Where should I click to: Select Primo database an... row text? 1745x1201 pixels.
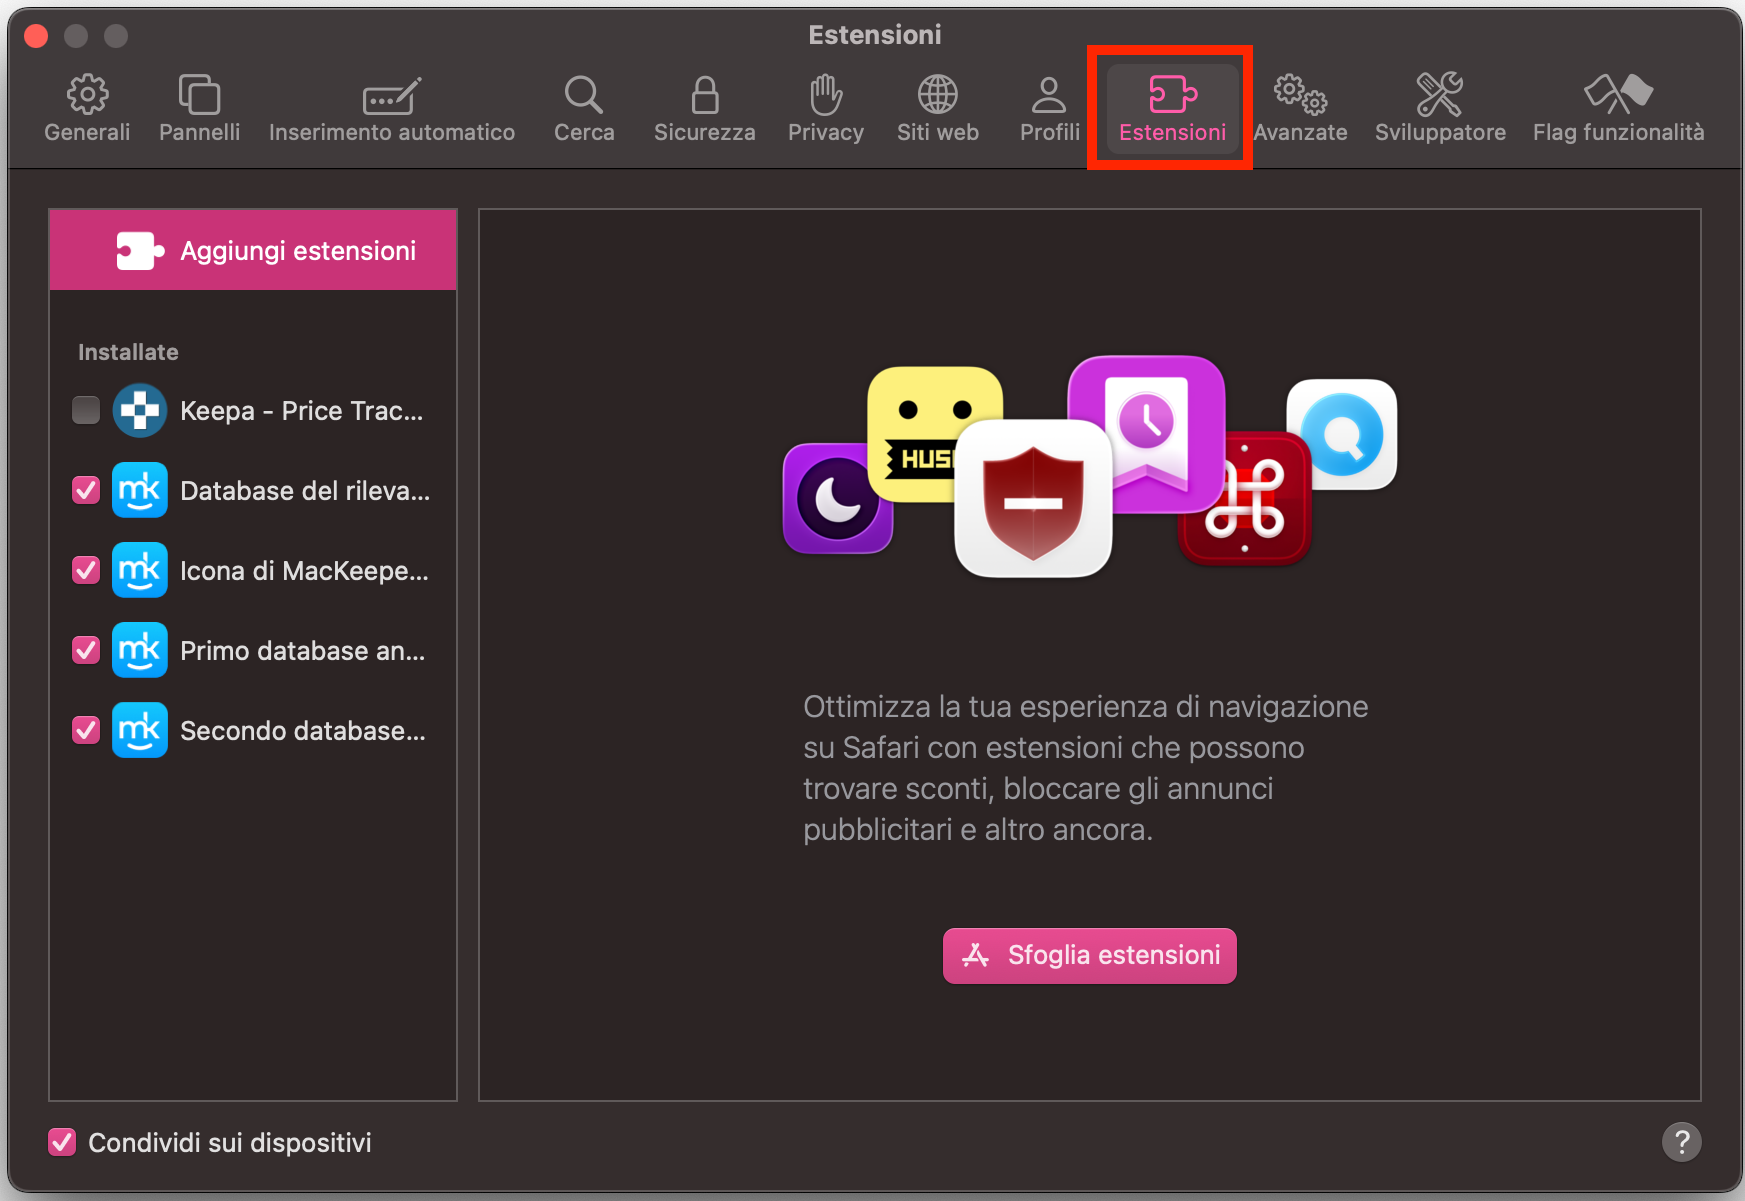coord(303,651)
